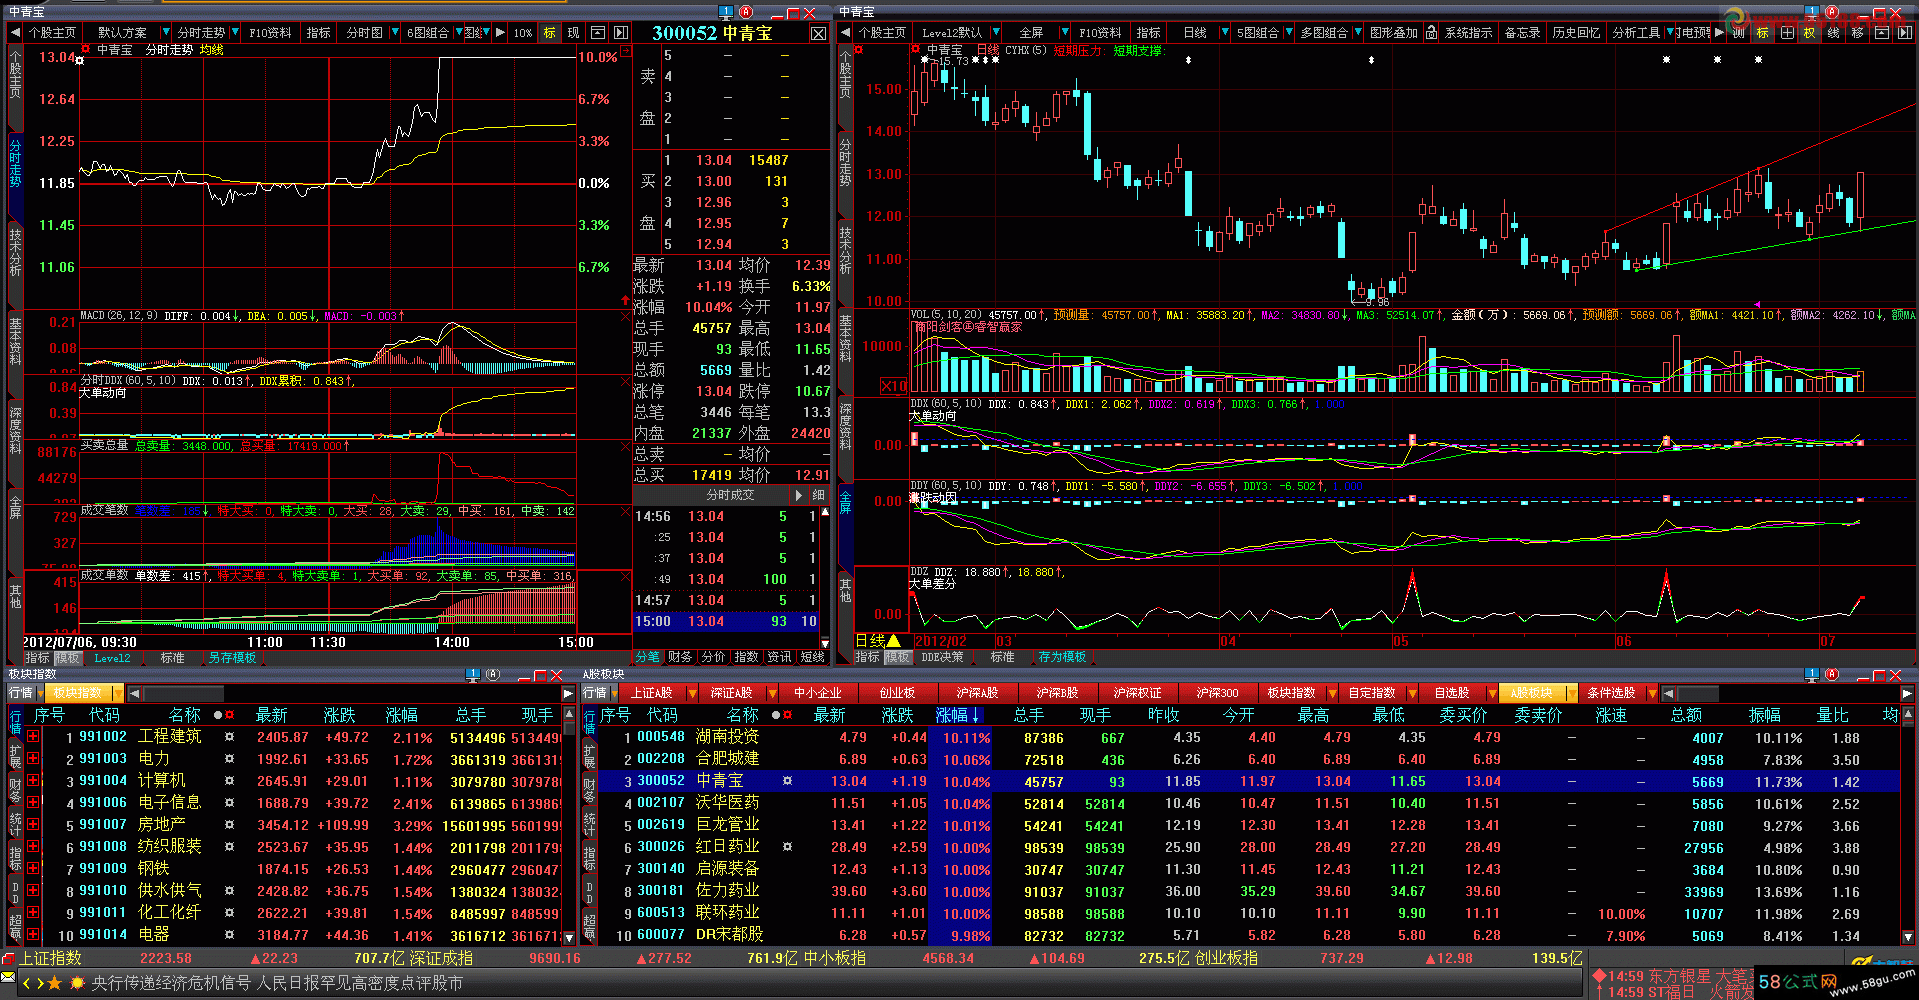Click the scroll-left arrow in the 板块指数 tab strip
This screenshot has height=1000, width=1919.
135,693
